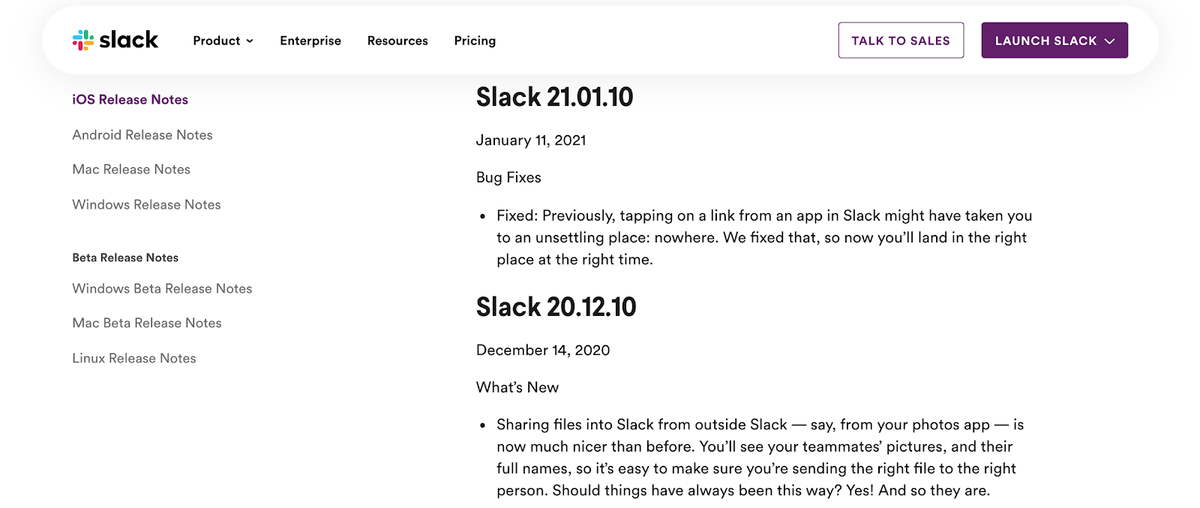Click the Beta Release Notes section label
1200x508 pixels.
(x=125, y=258)
